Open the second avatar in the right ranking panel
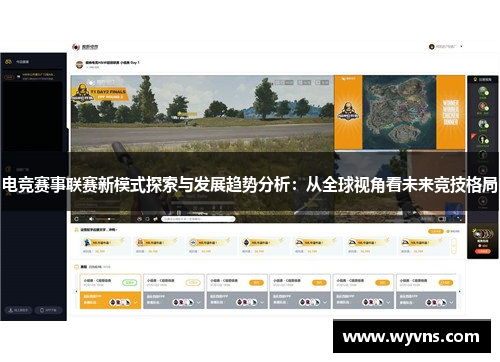The height and width of the screenshot is (362, 500). [x=483, y=107]
